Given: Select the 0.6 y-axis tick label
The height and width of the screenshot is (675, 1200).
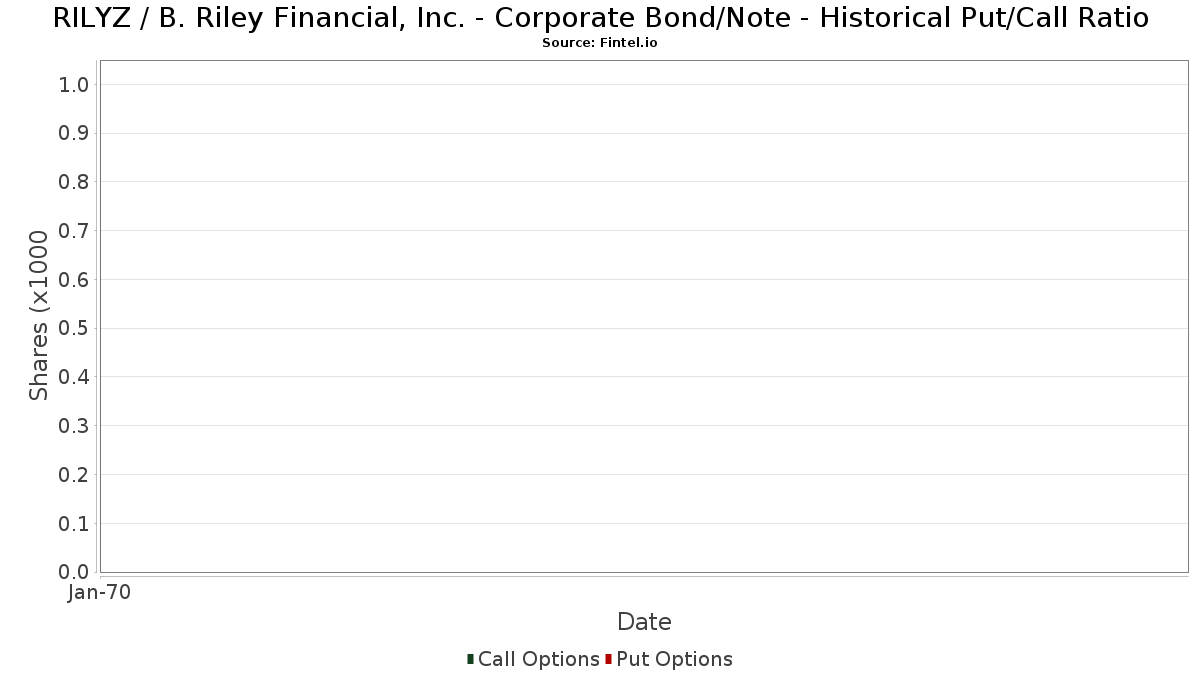Looking at the screenshot, I should pyautogui.click(x=75, y=280).
